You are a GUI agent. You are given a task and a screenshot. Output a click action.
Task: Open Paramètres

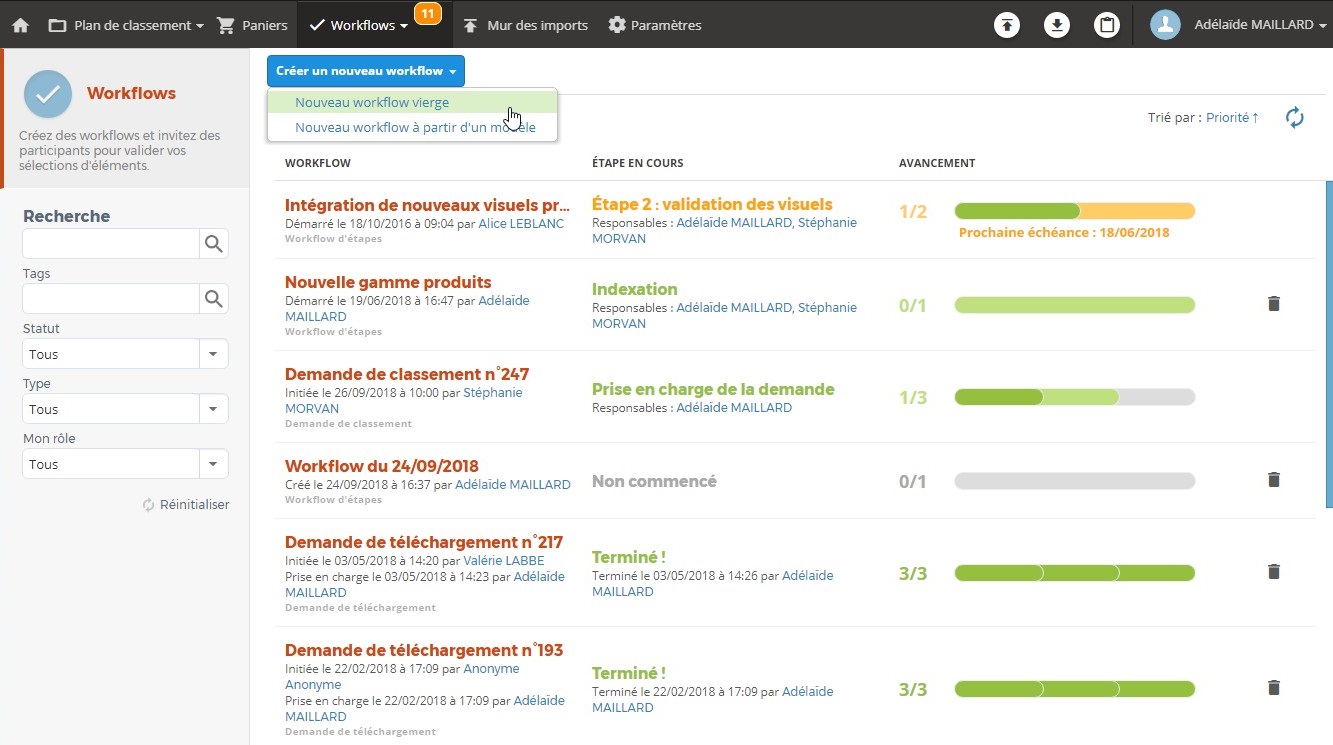[655, 25]
